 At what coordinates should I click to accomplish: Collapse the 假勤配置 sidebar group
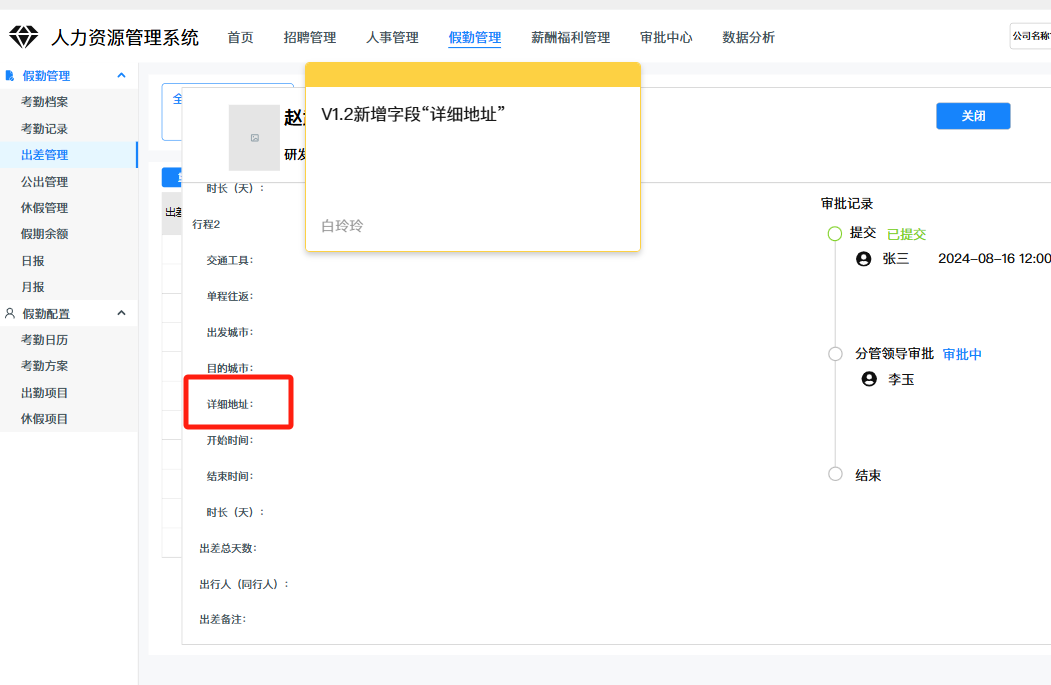coord(121,313)
